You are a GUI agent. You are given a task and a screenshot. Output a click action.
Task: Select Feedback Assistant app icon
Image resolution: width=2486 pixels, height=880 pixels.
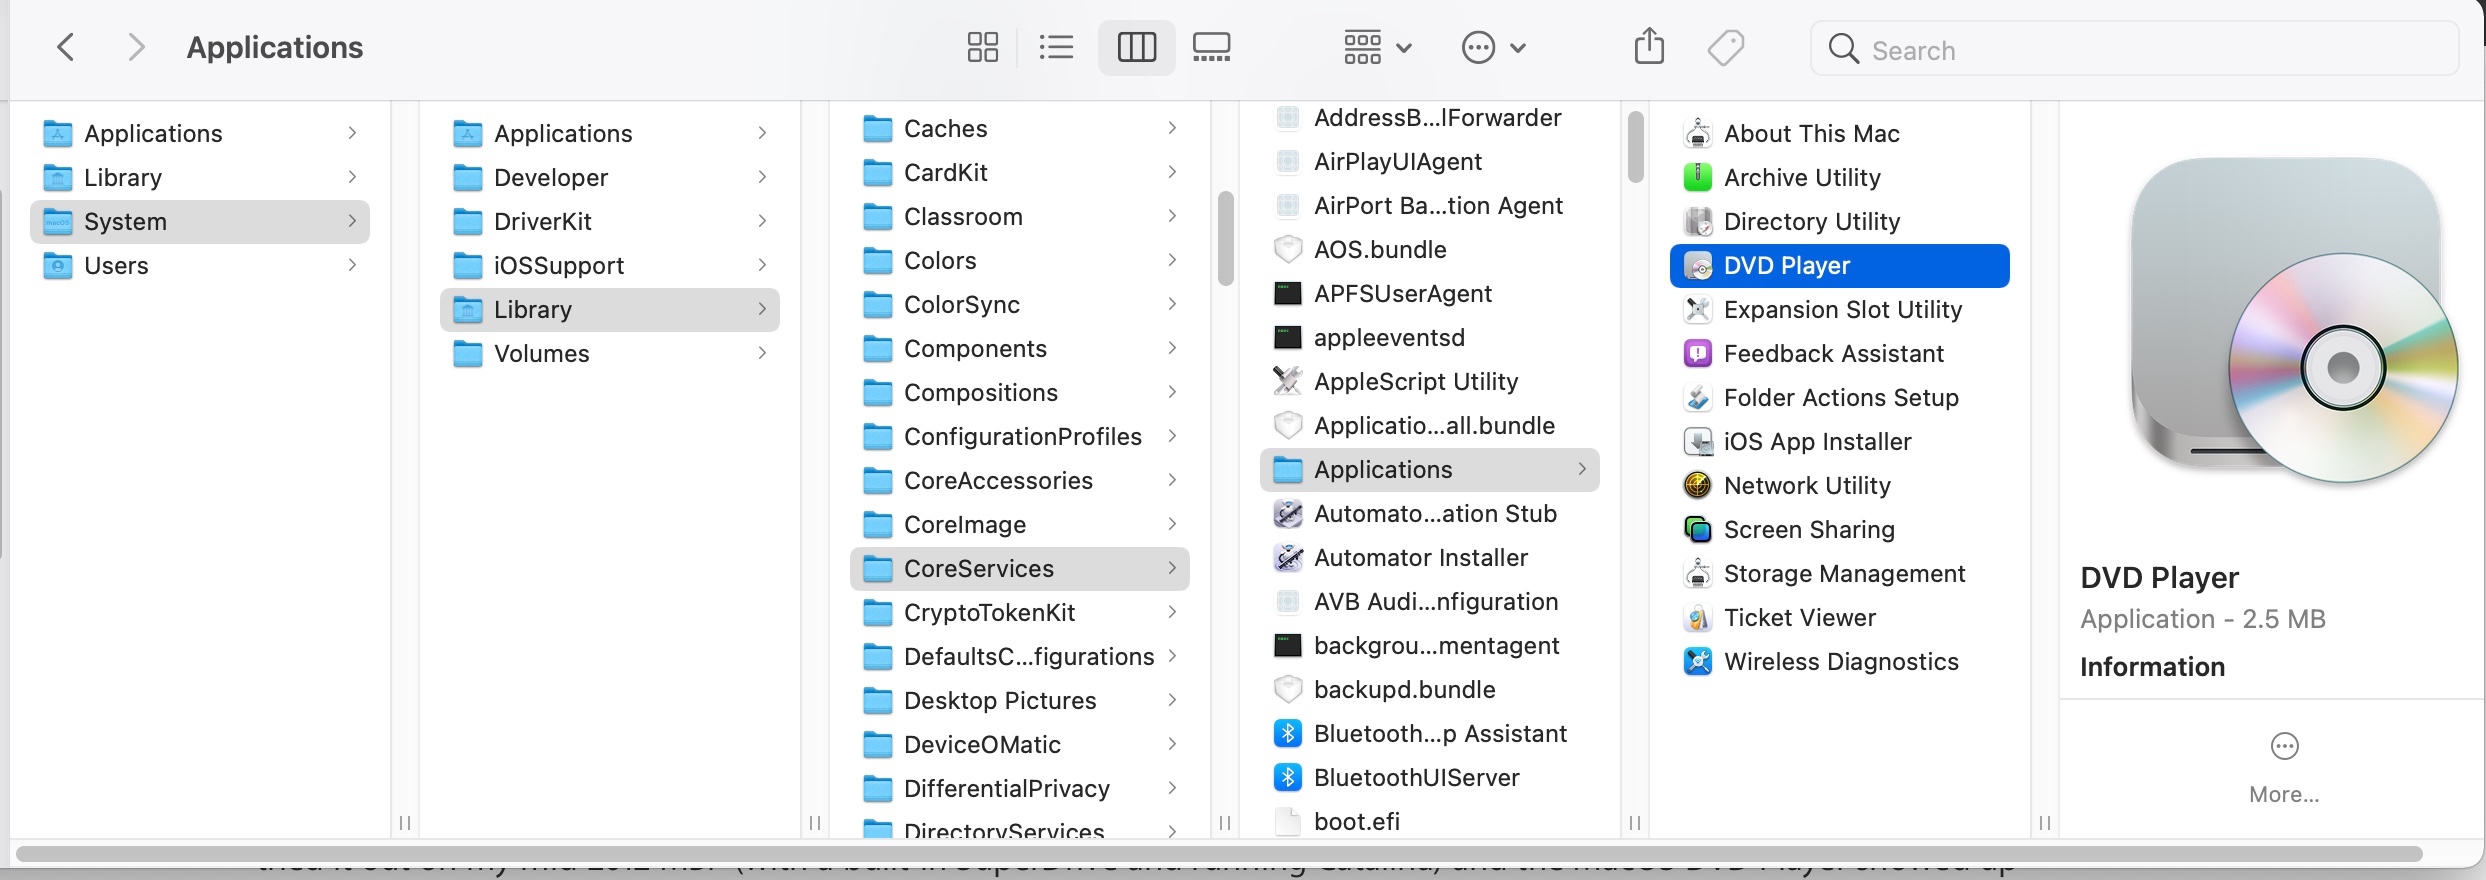click(x=1697, y=354)
